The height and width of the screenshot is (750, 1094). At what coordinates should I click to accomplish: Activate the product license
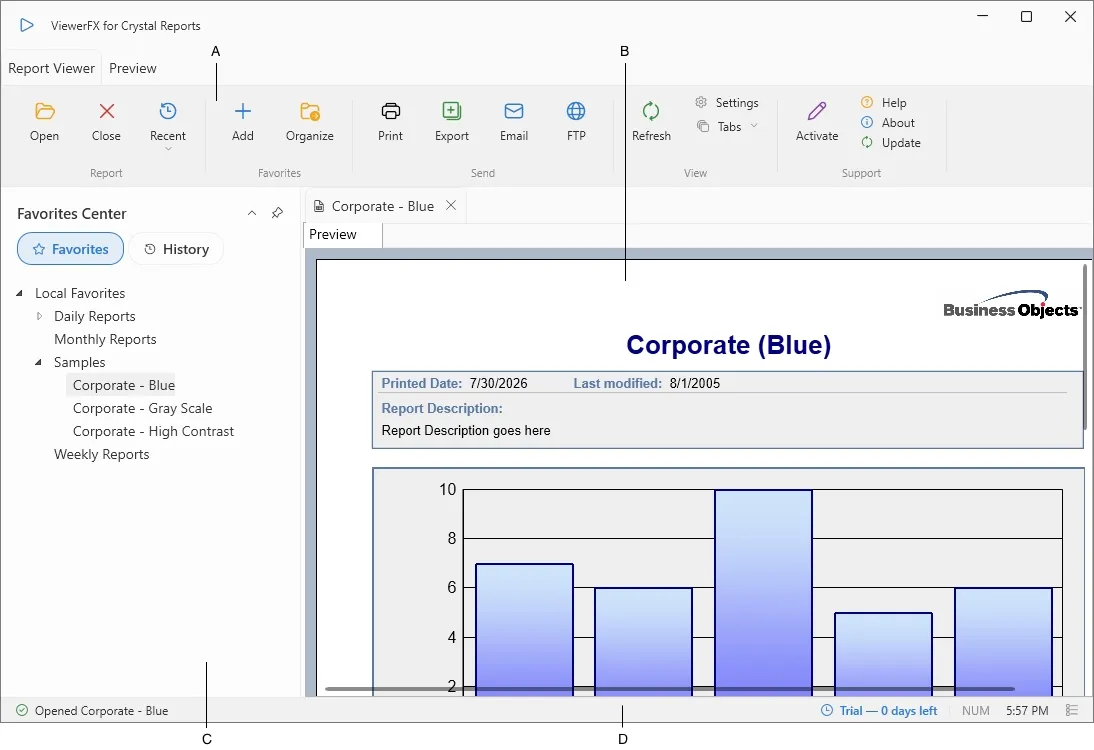(x=817, y=122)
